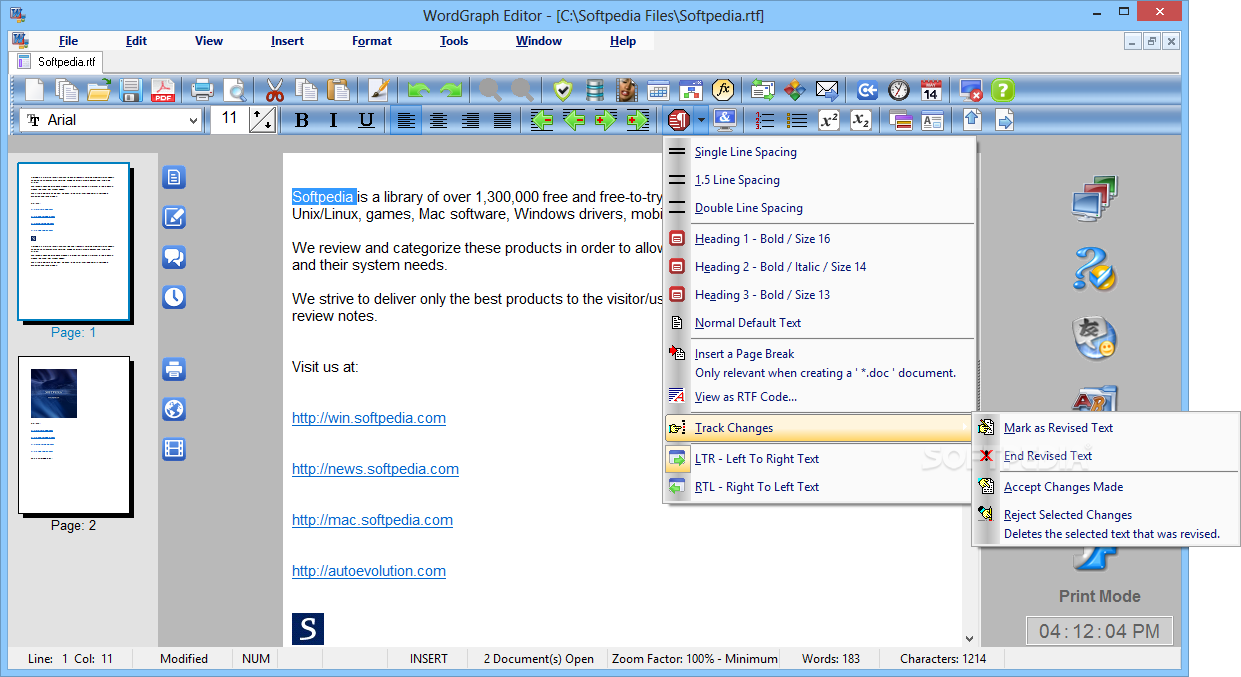This screenshot has width=1241, height=677.
Task: Choose RTL - Right To Left Text
Action: point(757,487)
